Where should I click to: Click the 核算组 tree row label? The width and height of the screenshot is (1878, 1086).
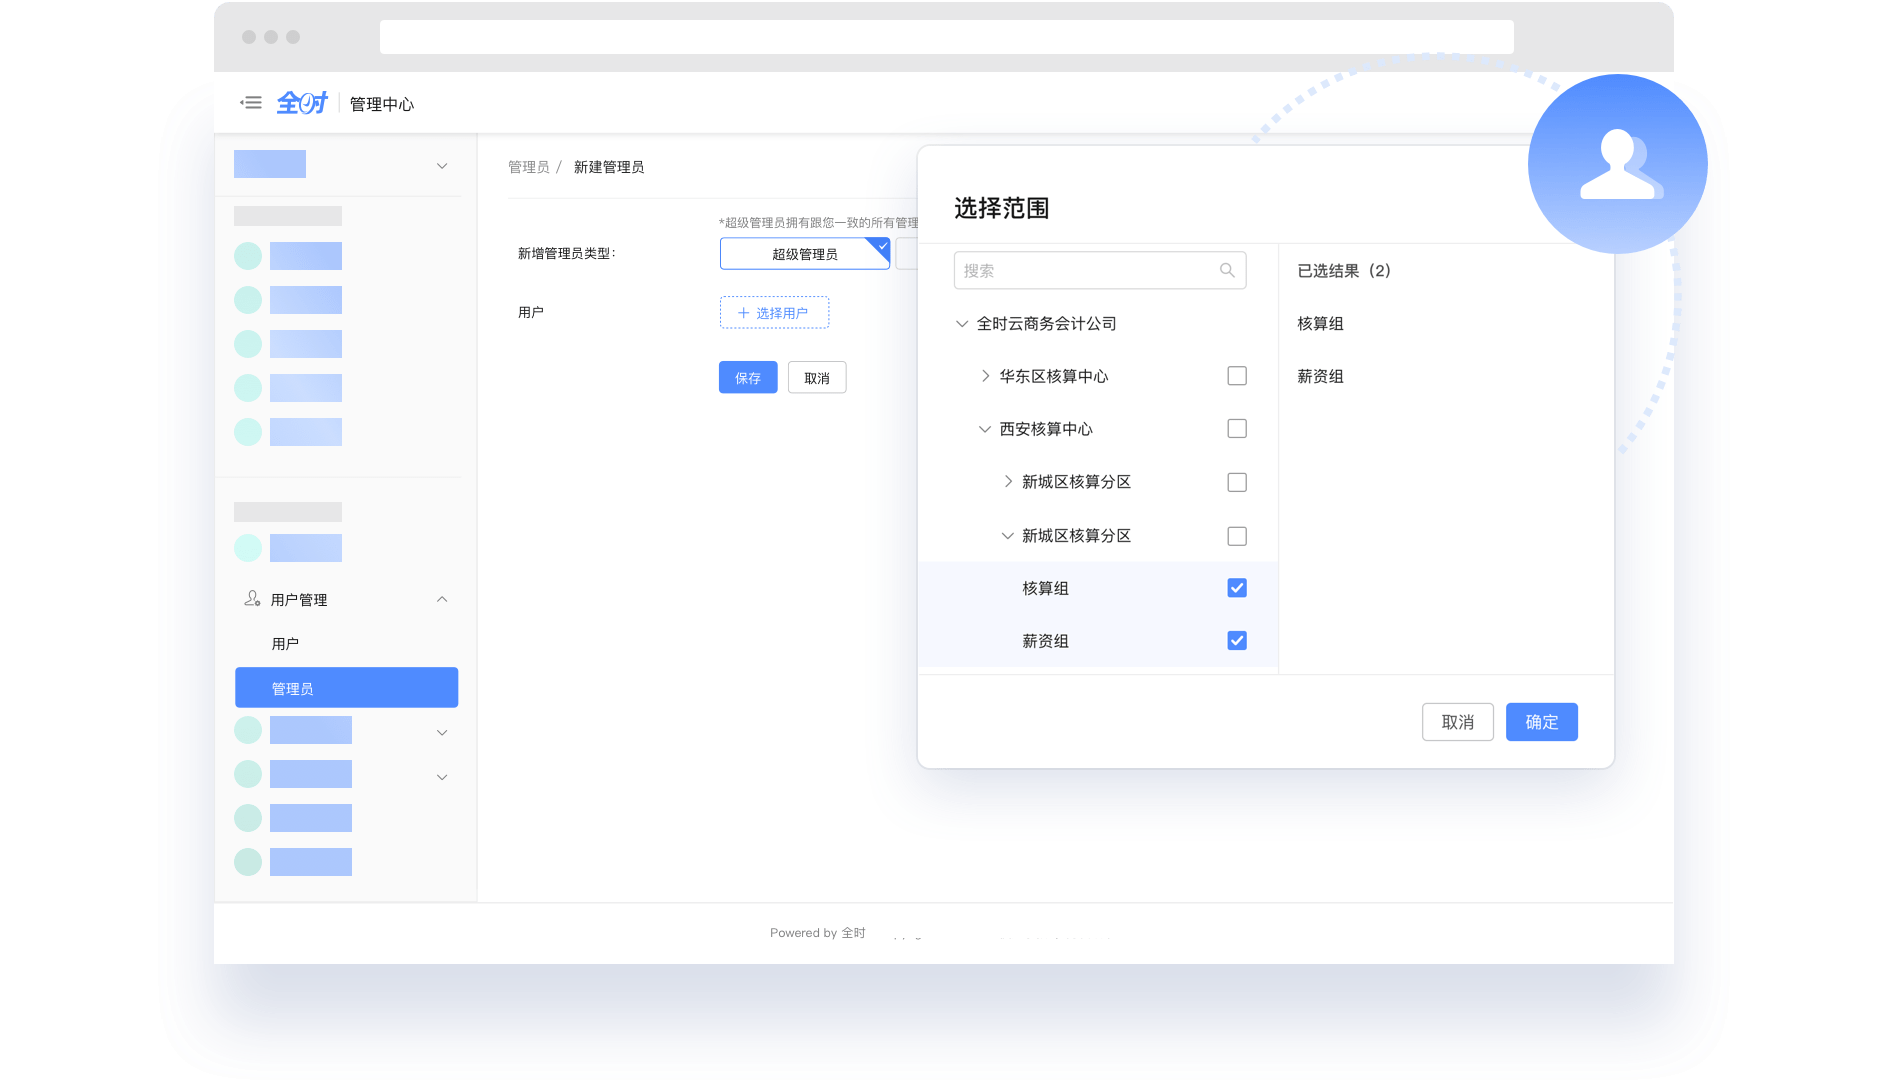click(x=1045, y=589)
